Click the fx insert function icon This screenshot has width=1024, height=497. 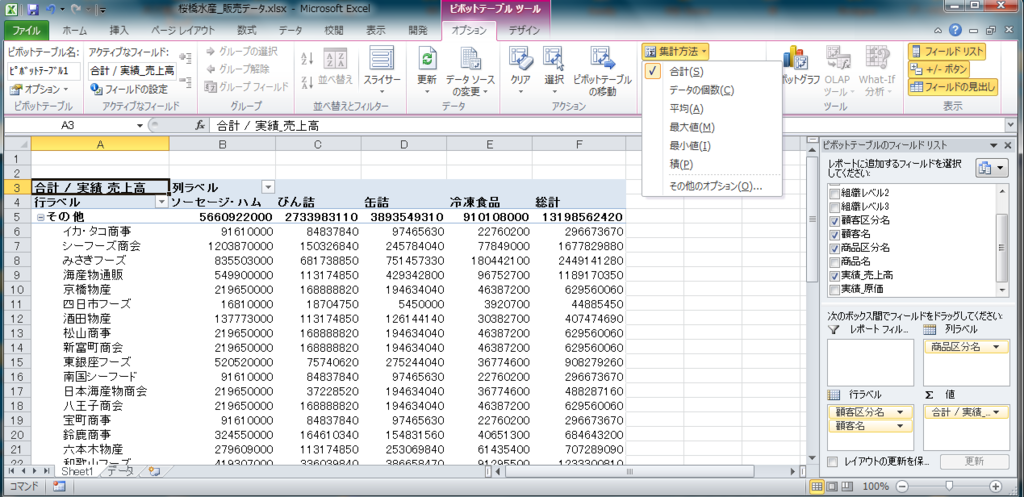(x=200, y=125)
